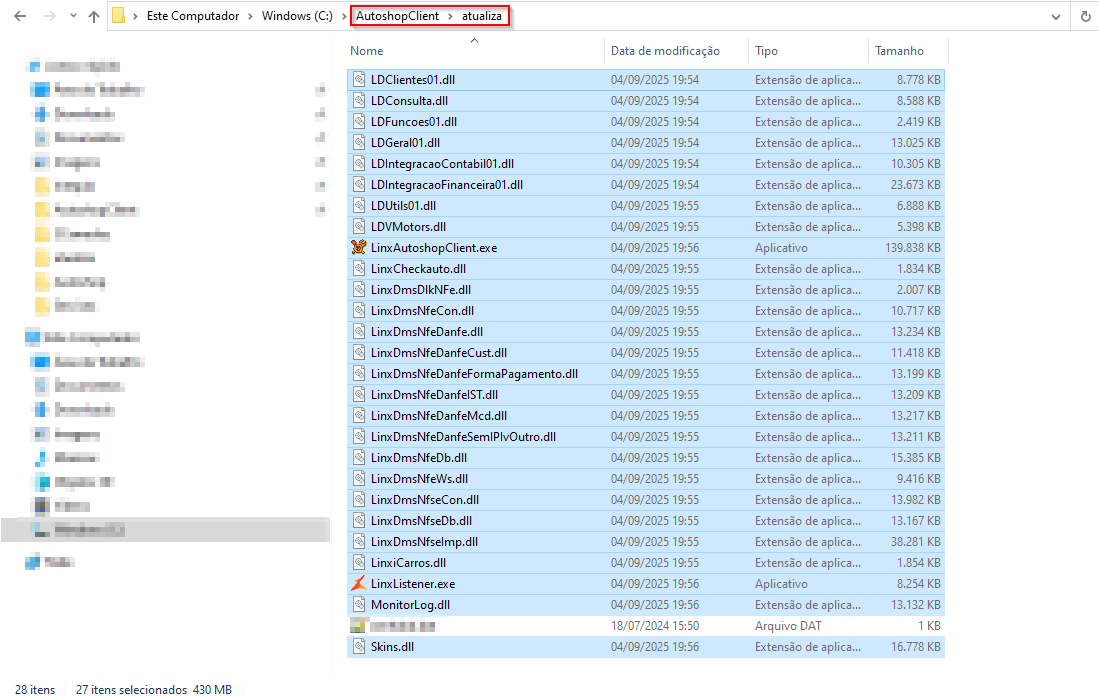Select file name LinxDmsNfseImp.dll

click(424, 542)
